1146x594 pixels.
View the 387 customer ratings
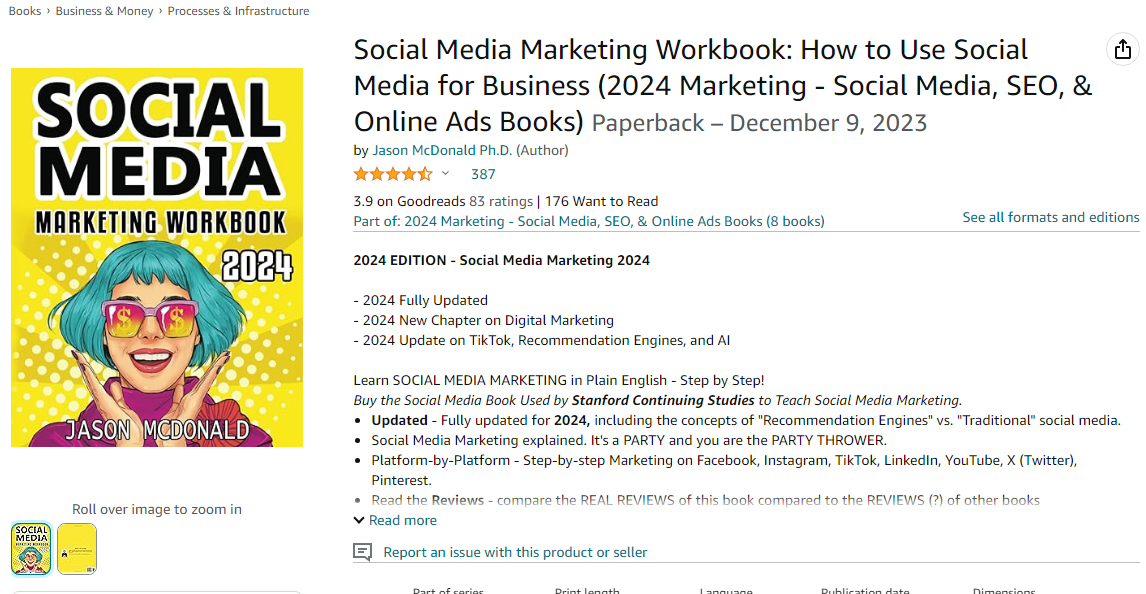pyautogui.click(x=483, y=173)
